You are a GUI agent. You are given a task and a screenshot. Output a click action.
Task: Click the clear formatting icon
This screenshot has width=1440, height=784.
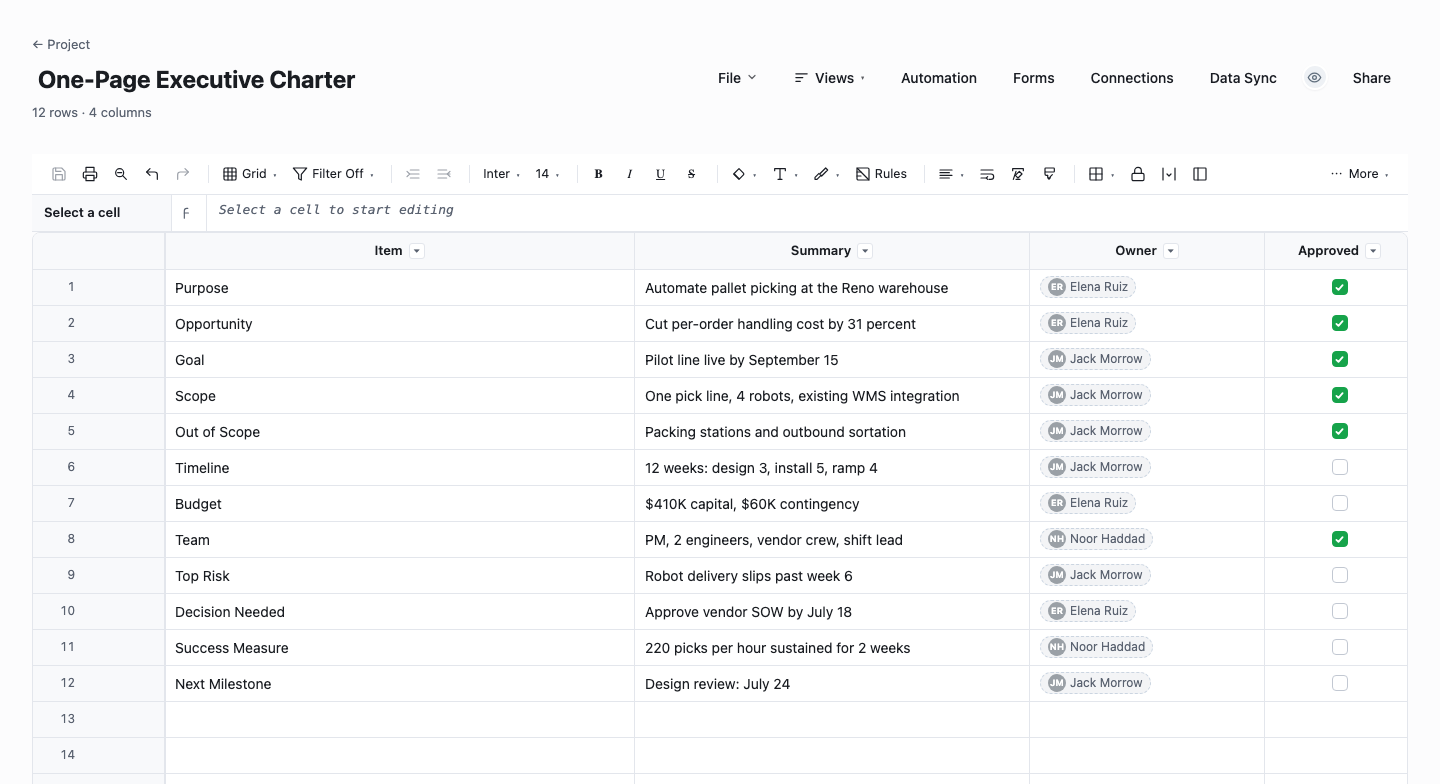click(1018, 174)
